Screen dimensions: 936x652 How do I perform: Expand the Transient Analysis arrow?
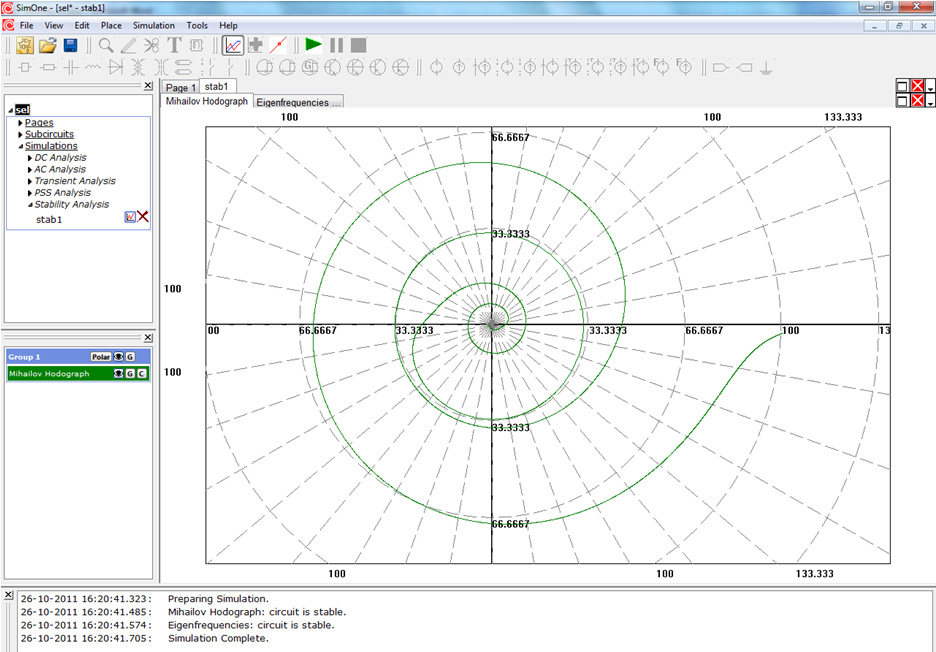30,182
